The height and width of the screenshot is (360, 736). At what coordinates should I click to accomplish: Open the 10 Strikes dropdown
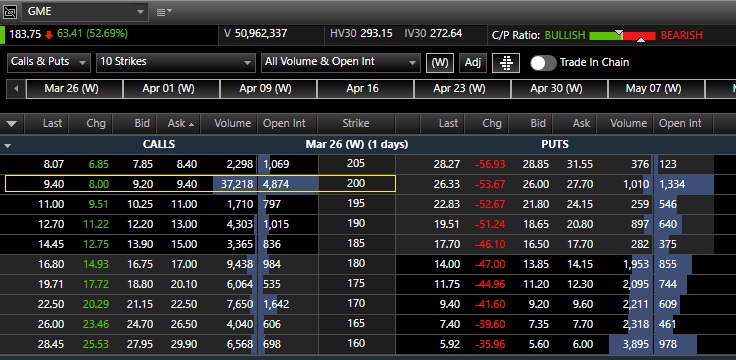(175, 62)
